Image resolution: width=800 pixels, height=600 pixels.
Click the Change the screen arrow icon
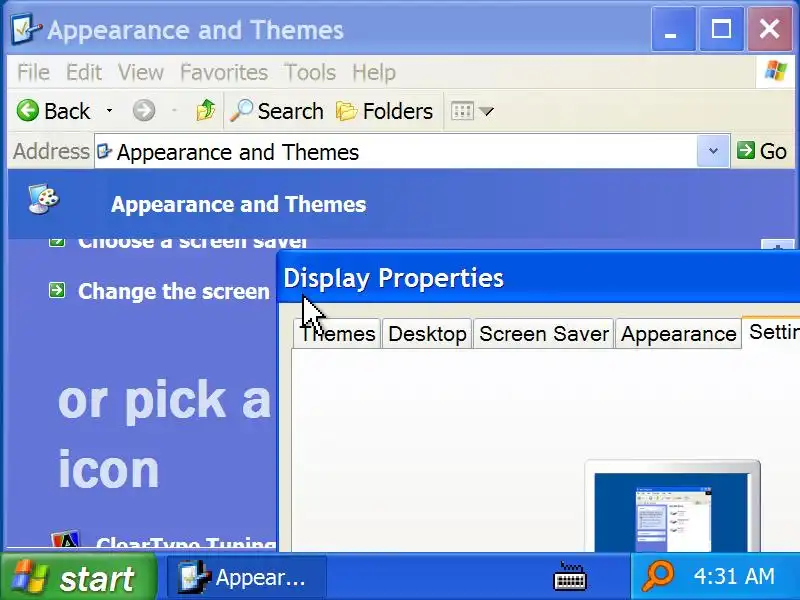57,290
